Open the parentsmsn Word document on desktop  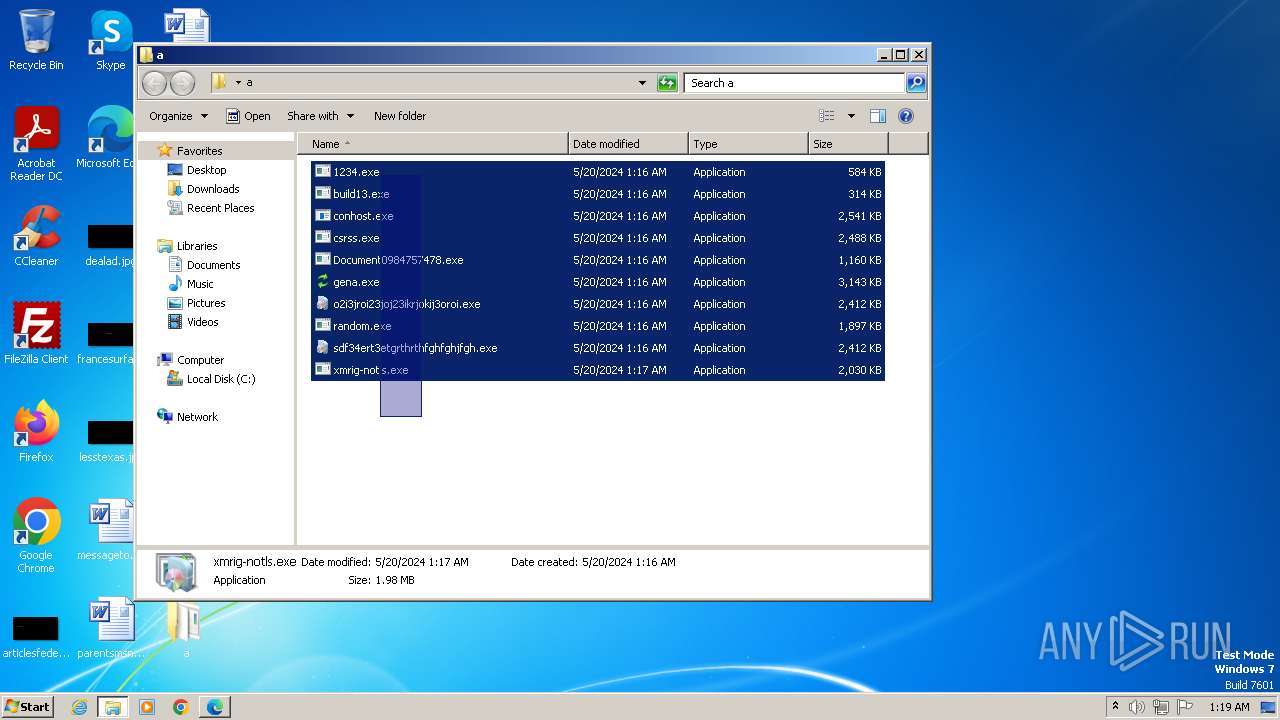click(x=110, y=628)
